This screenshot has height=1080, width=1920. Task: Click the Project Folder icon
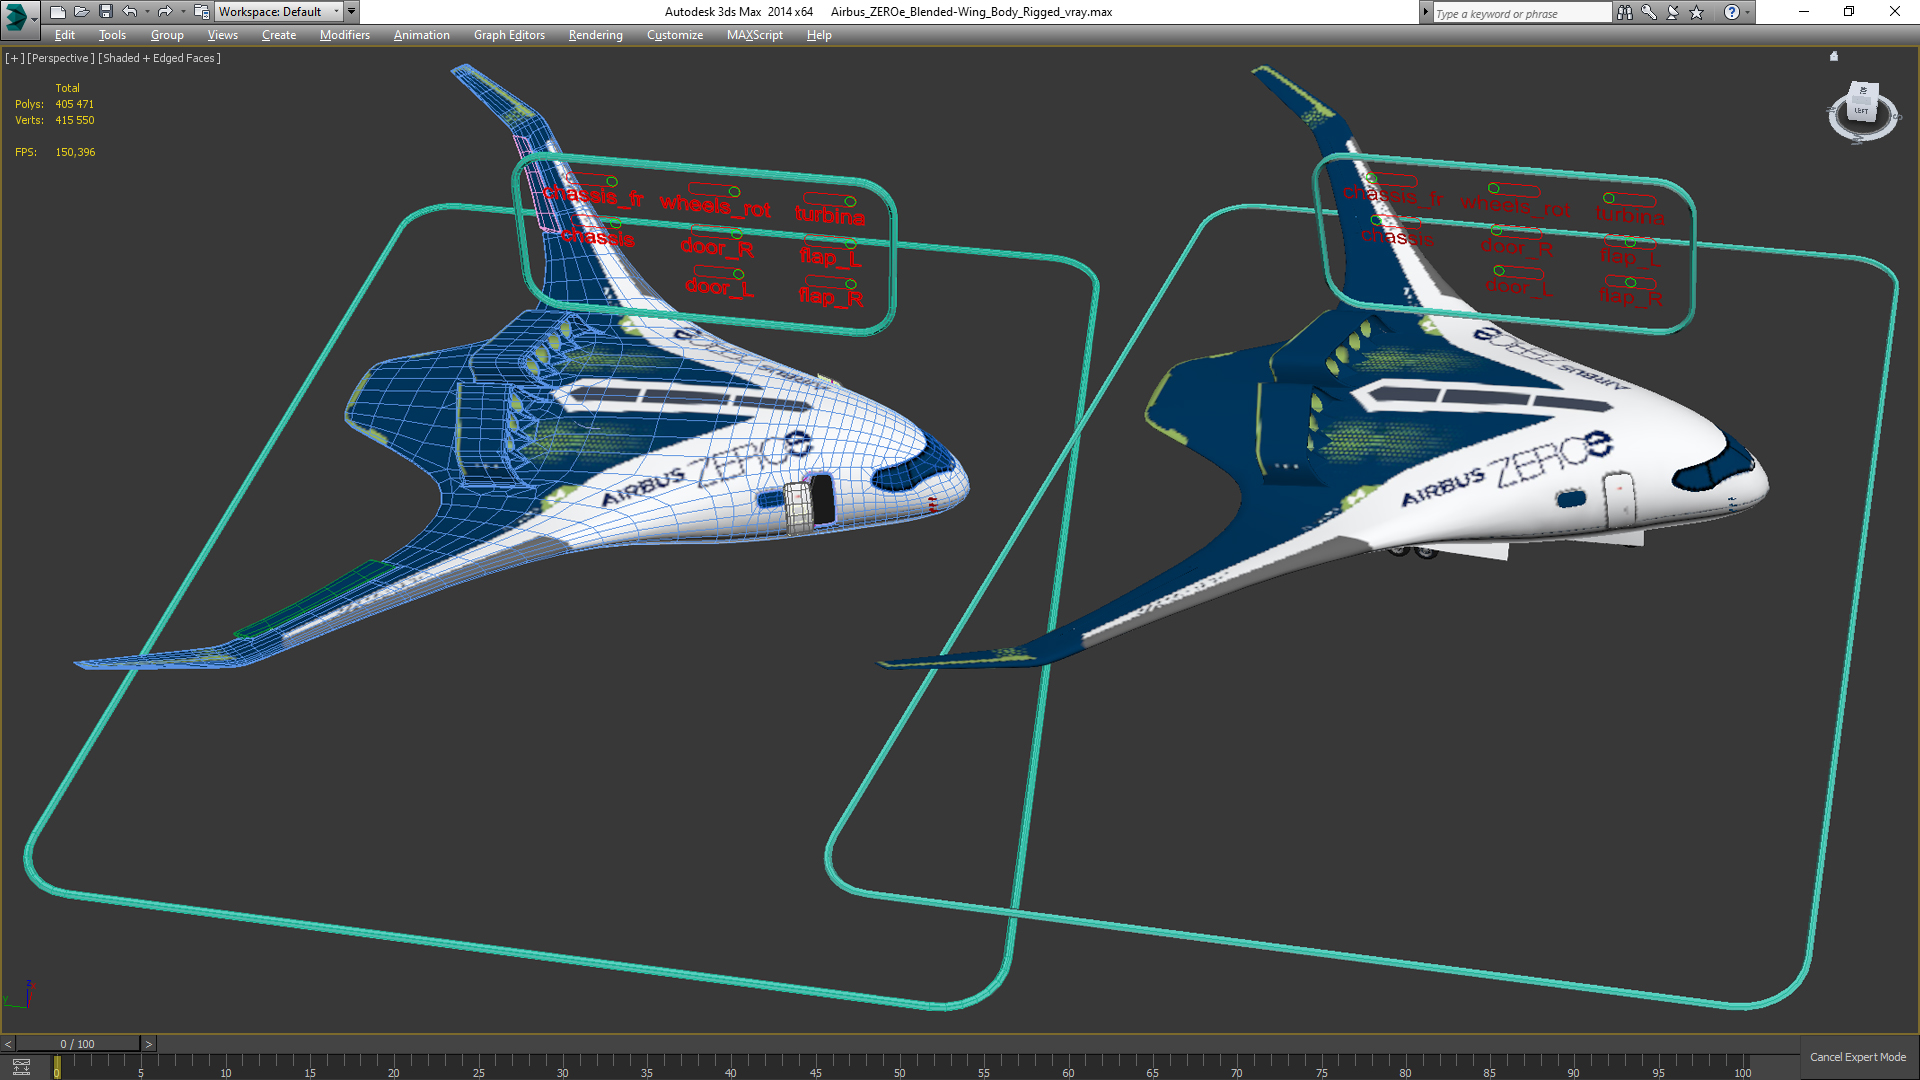click(x=201, y=12)
